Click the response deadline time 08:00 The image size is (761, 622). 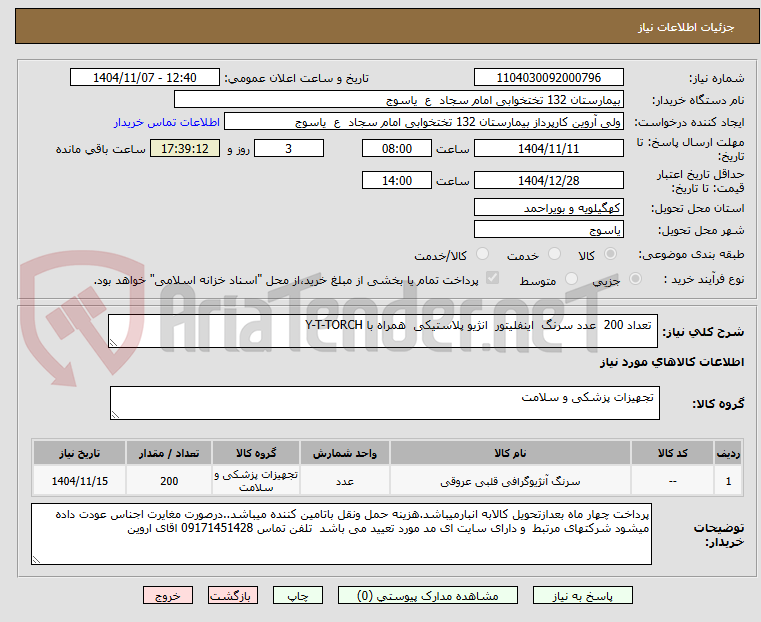[397, 148]
